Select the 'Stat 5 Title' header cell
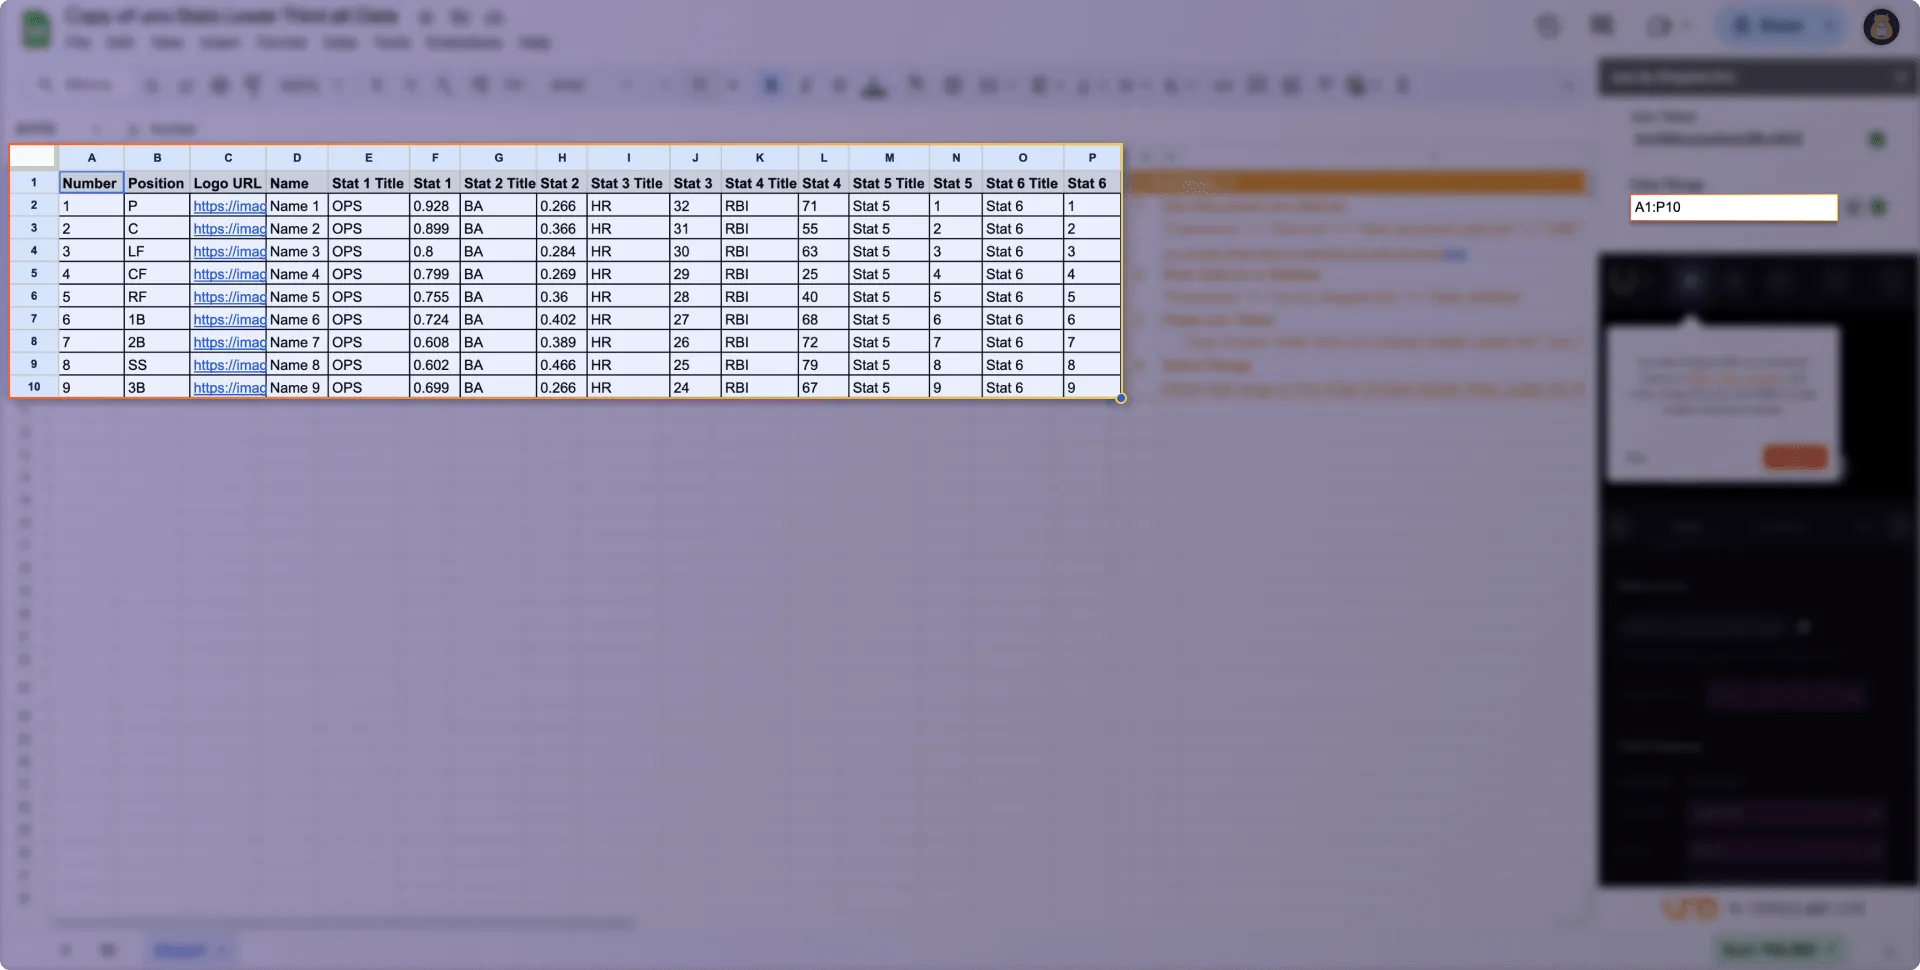The height and width of the screenshot is (970, 1920). point(889,183)
